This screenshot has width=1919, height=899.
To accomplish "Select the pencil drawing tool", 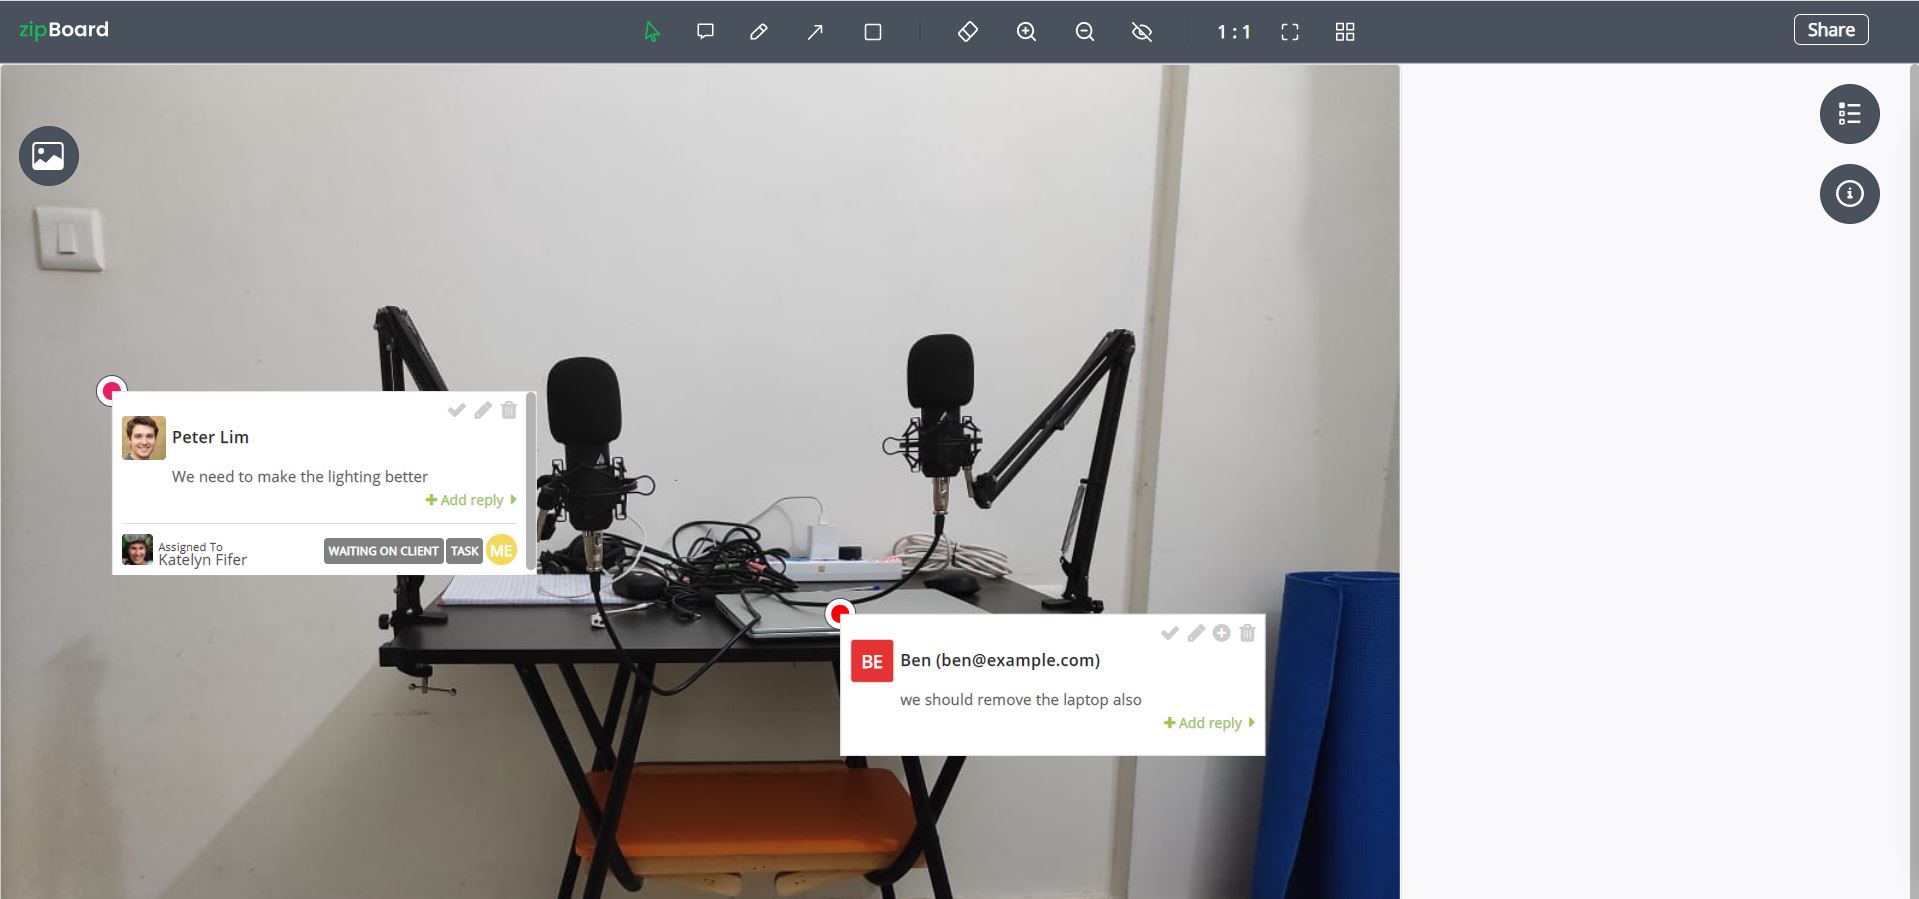I will click(759, 32).
